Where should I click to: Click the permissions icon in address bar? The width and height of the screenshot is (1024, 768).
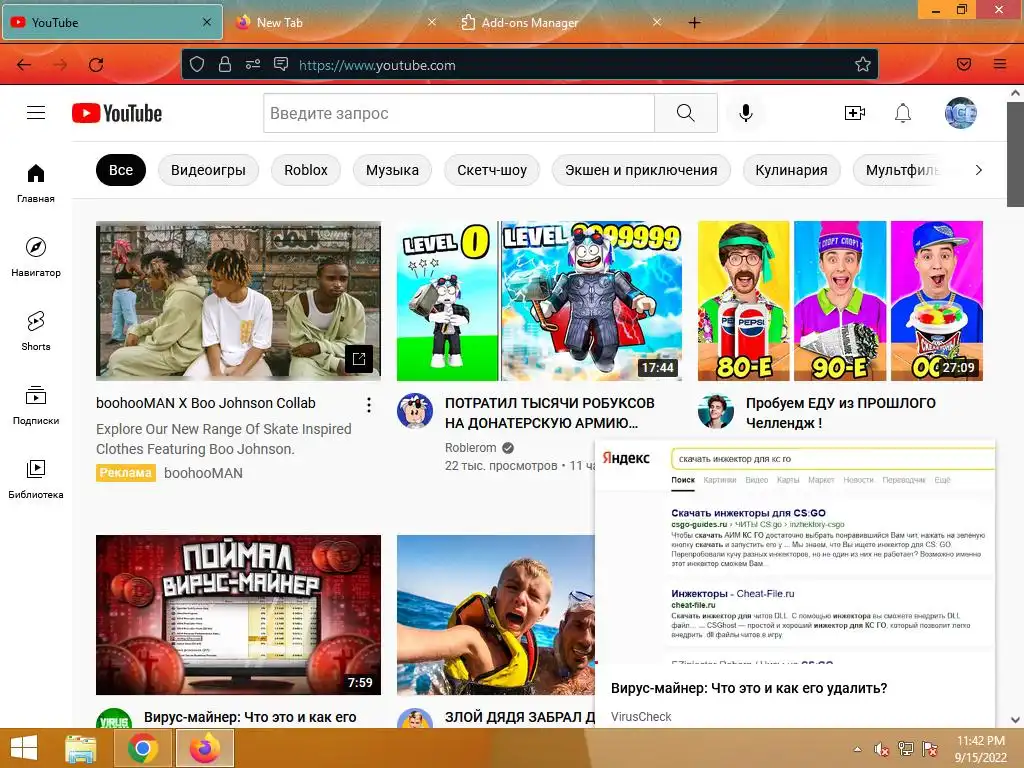click(253, 64)
